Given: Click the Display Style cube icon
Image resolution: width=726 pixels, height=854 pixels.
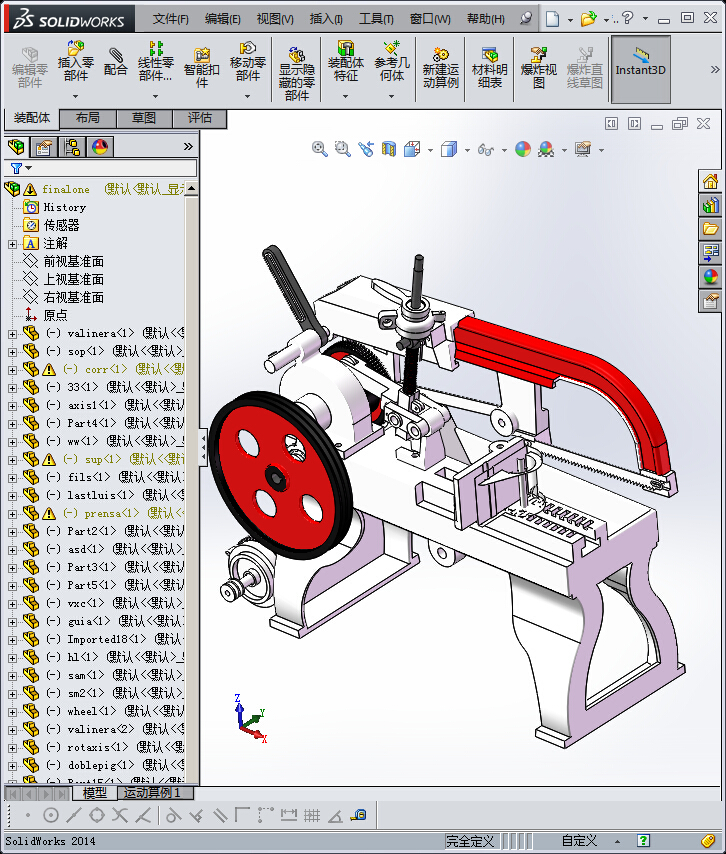Looking at the screenshot, I should coord(449,149).
